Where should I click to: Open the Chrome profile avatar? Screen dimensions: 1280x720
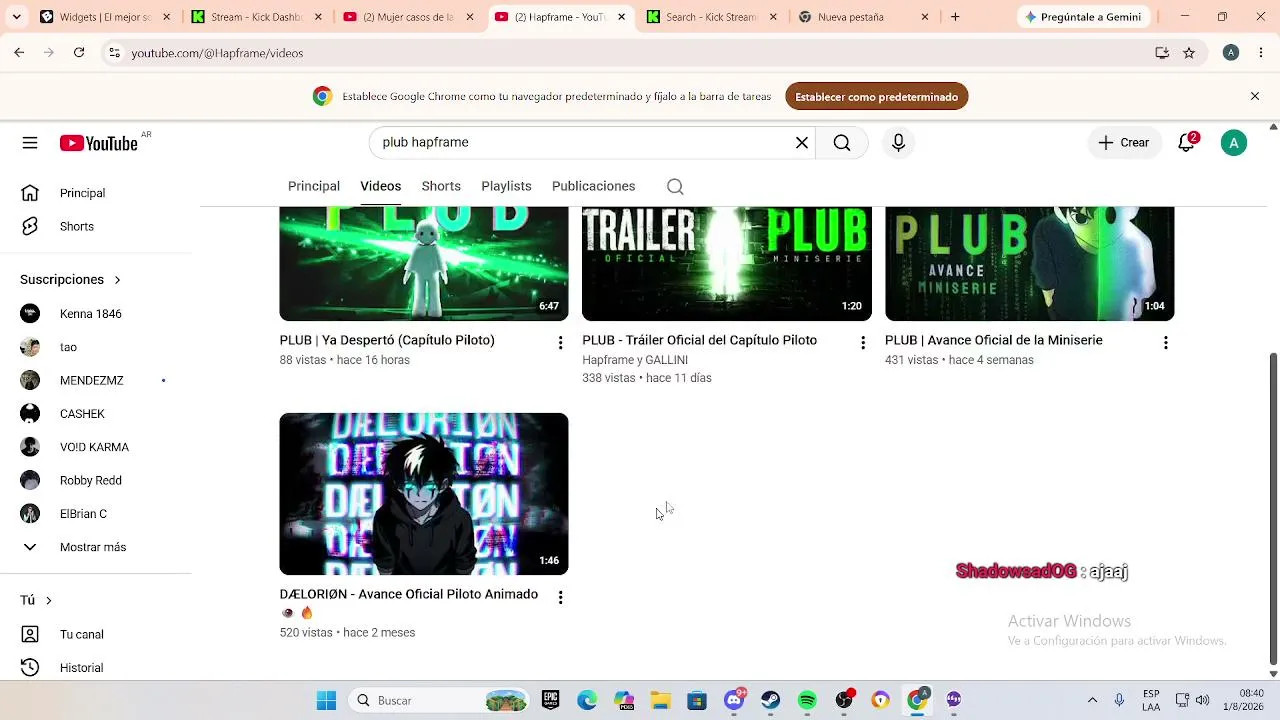point(1231,53)
